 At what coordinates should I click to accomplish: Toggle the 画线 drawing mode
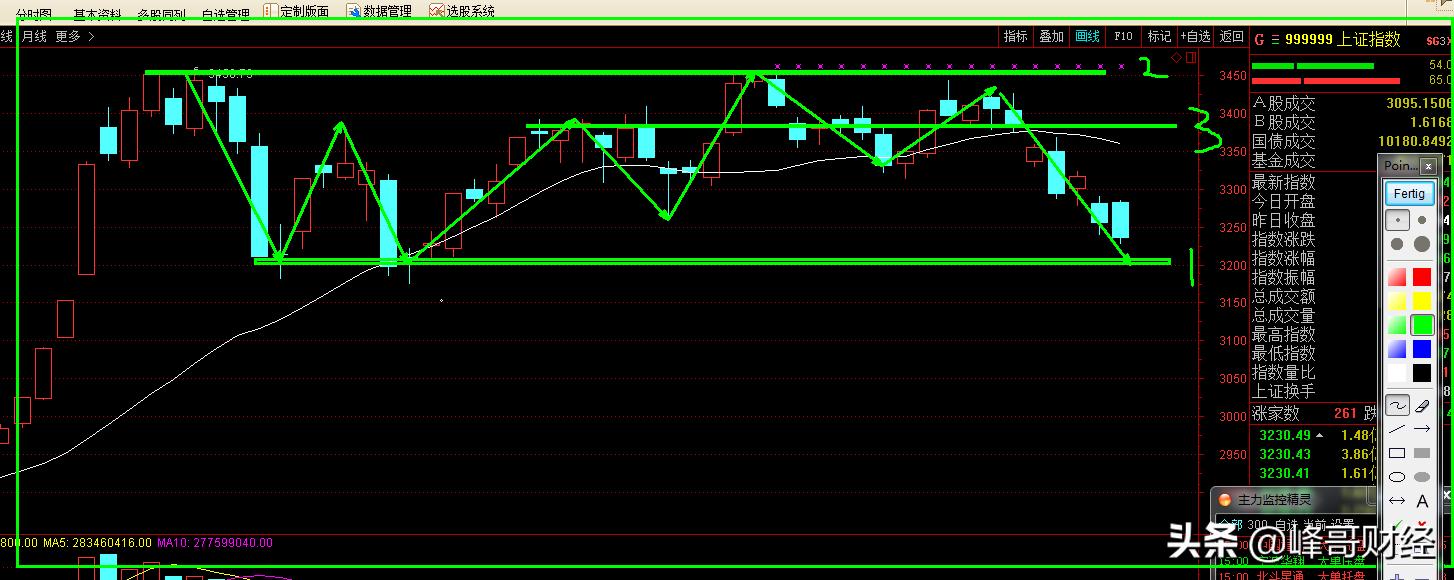pyautogui.click(x=1087, y=36)
